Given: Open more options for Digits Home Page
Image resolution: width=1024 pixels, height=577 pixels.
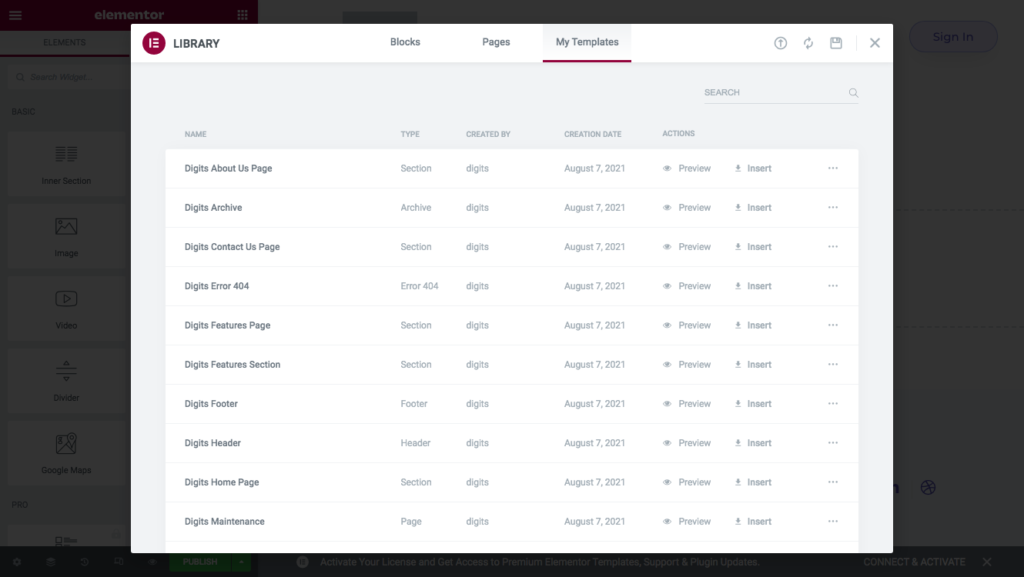Looking at the screenshot, I should point(833,482).
